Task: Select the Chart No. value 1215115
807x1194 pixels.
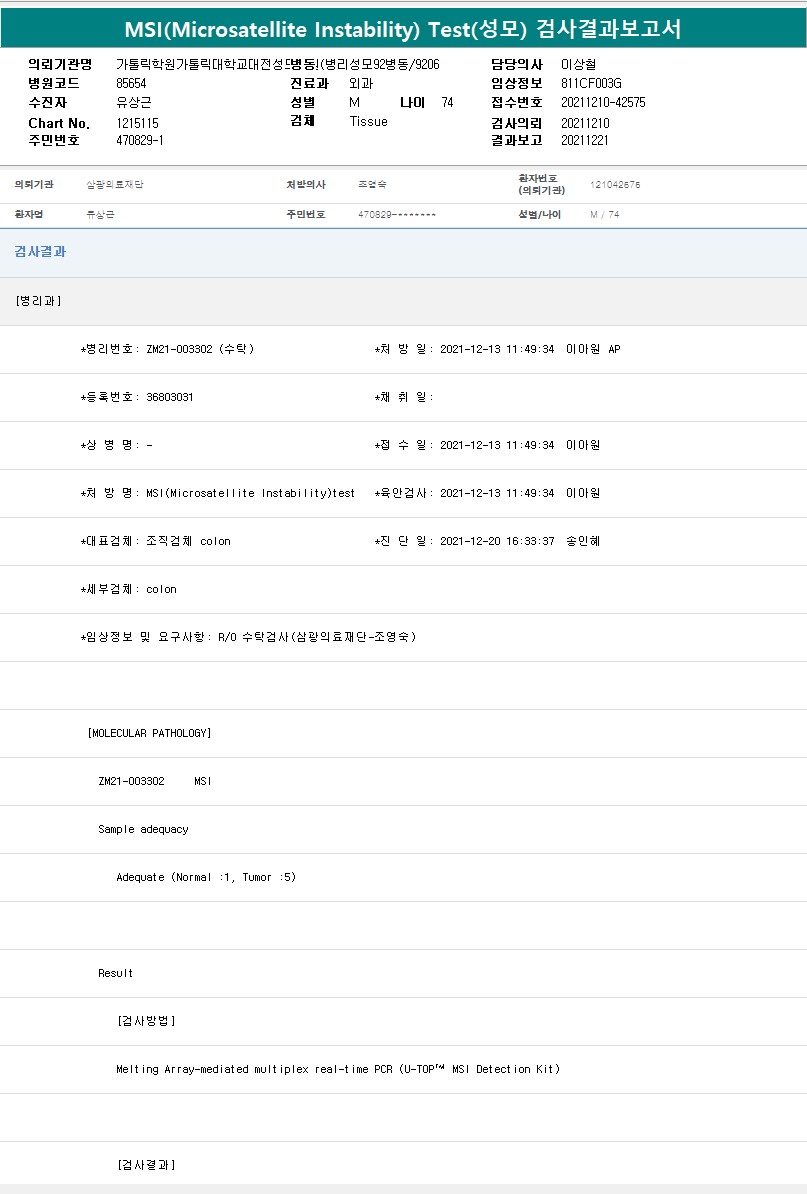Action: point(137,123)
